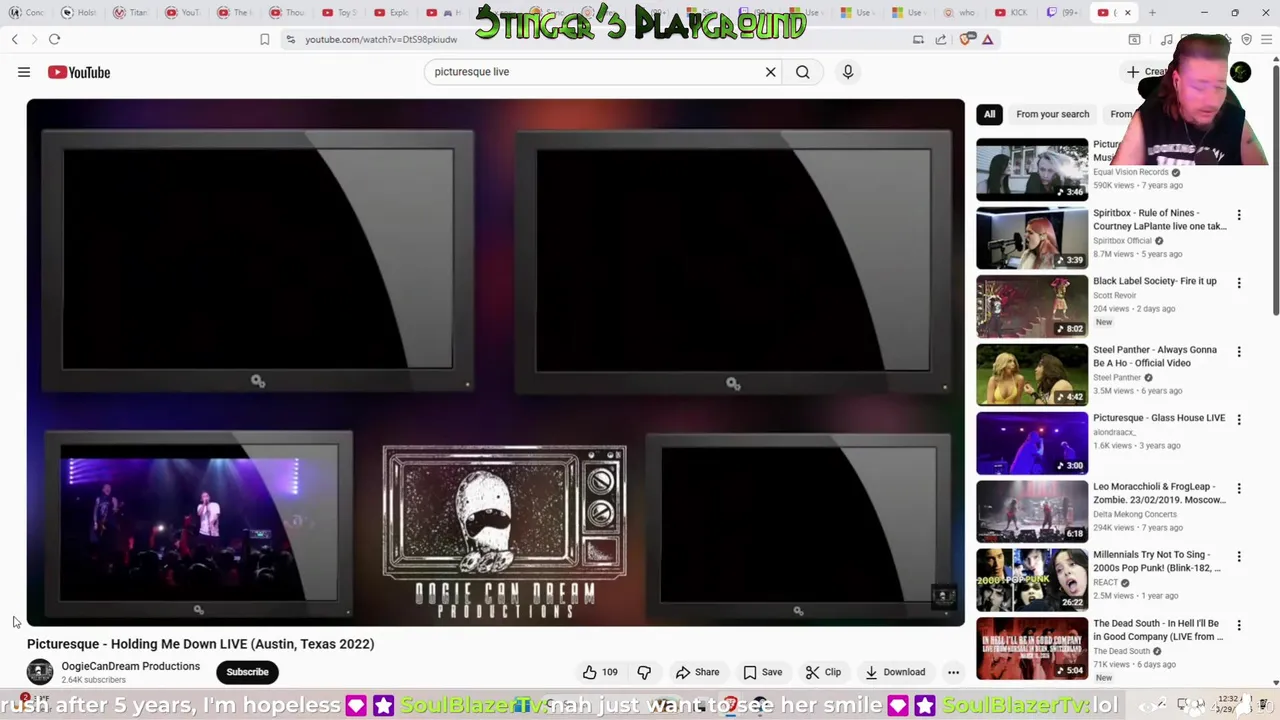Open Equal Vision Records video thumbnail
1280x720 pixels.
pos(1032,169)
